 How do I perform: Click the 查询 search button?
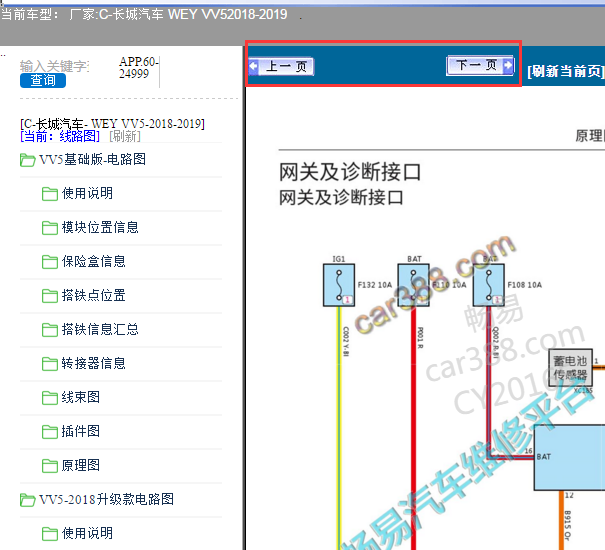pos(43,80)
